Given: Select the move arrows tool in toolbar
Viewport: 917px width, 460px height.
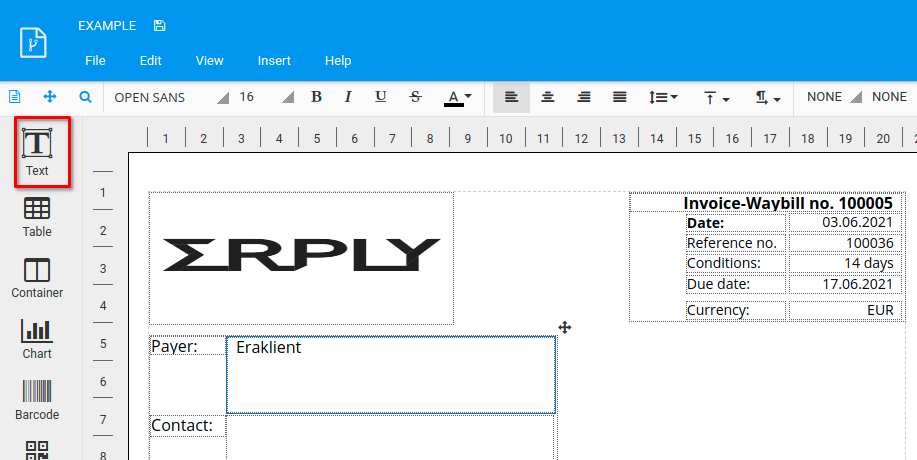Looking at the screenshot, I should pos(50,97).
